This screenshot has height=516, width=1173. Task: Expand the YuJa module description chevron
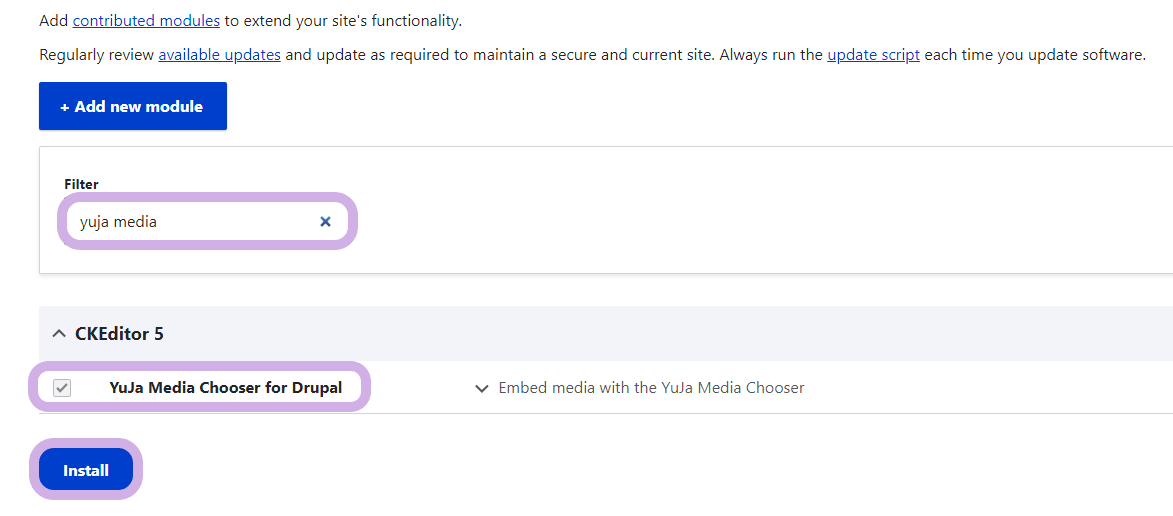click(482, 388)
